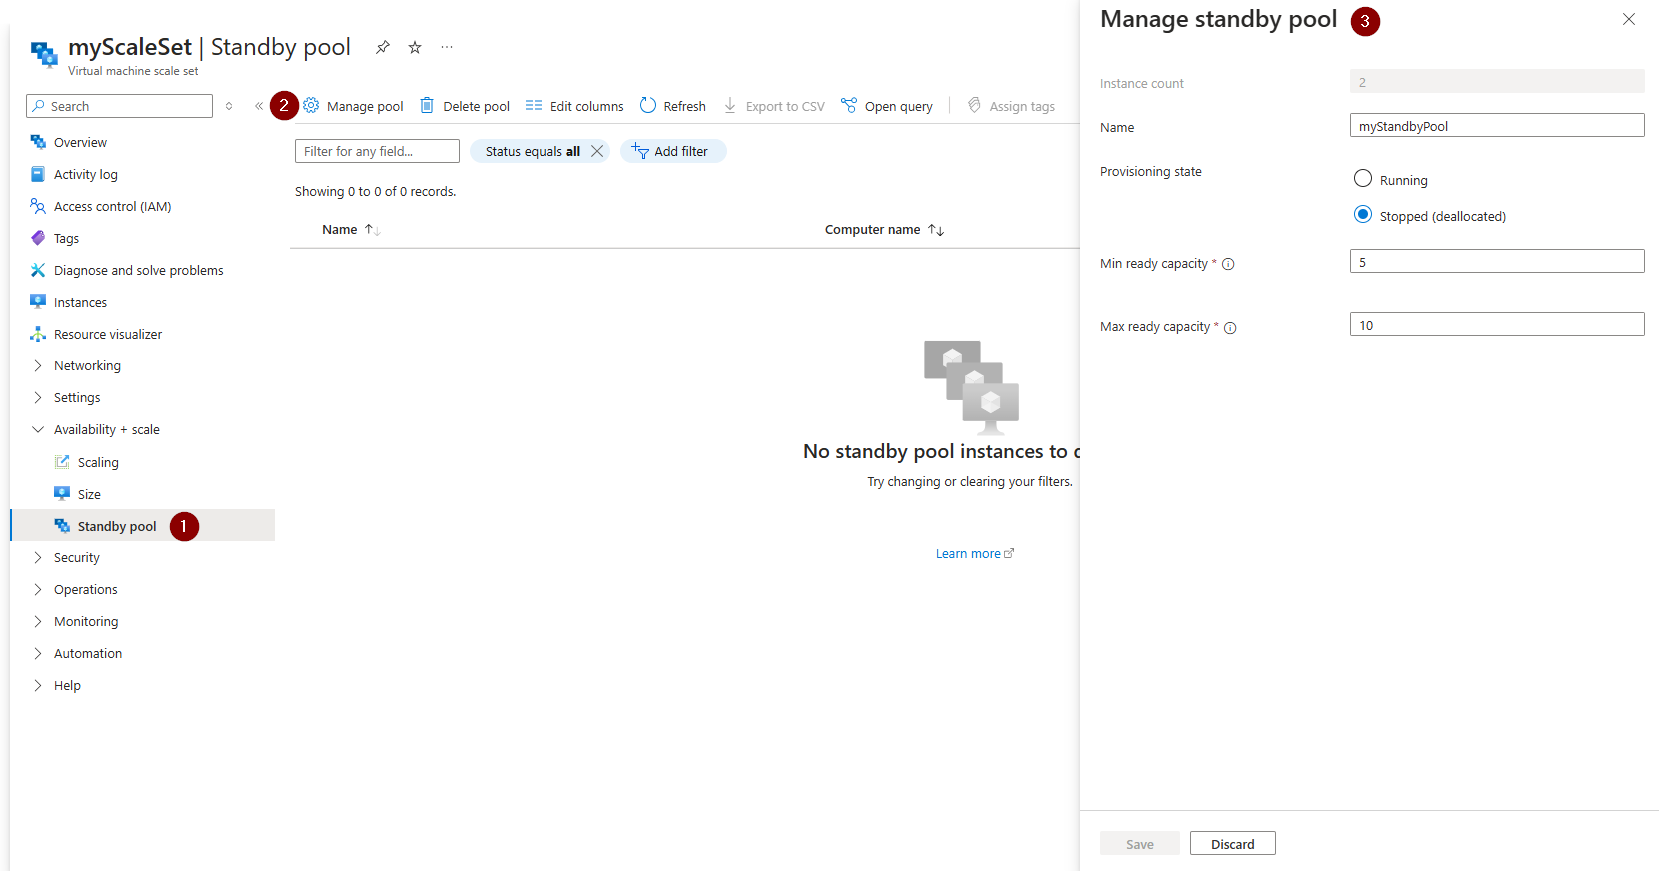Expand the Settings section
Screen dimensions: 1659x871
(38, 398)
